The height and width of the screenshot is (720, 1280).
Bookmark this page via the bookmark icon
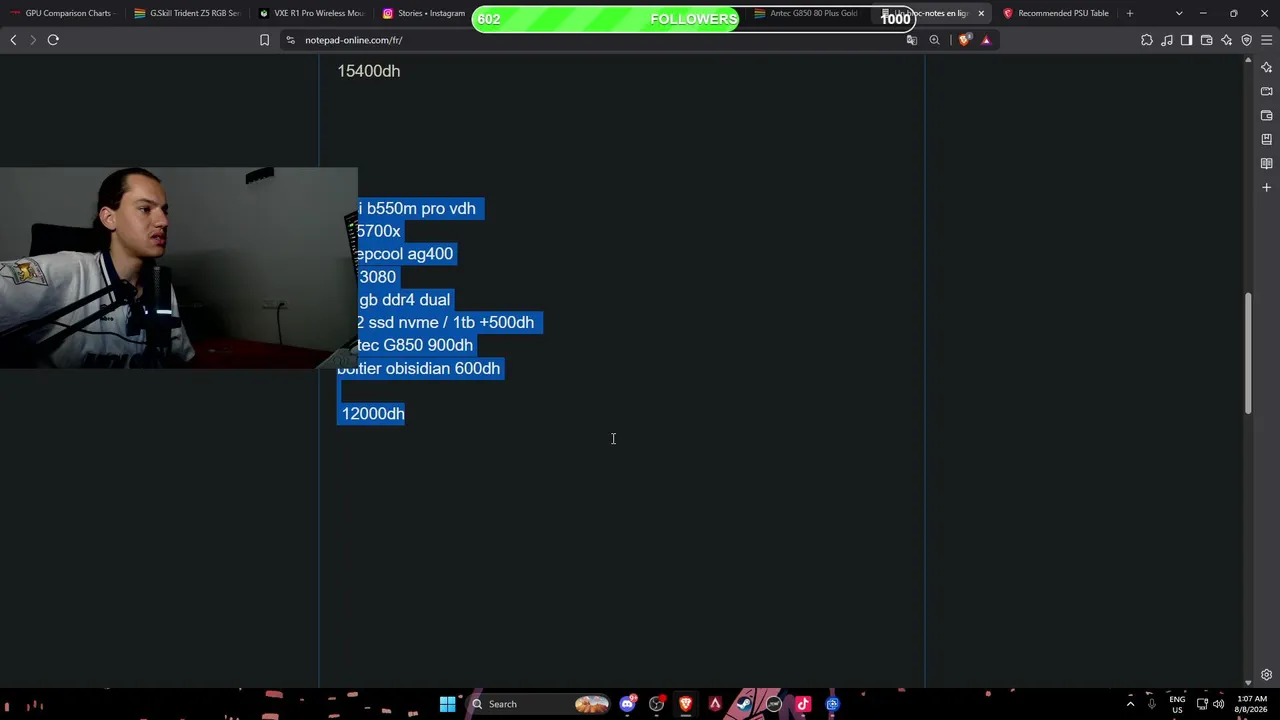pyautogui.click(x=264, y=40)
